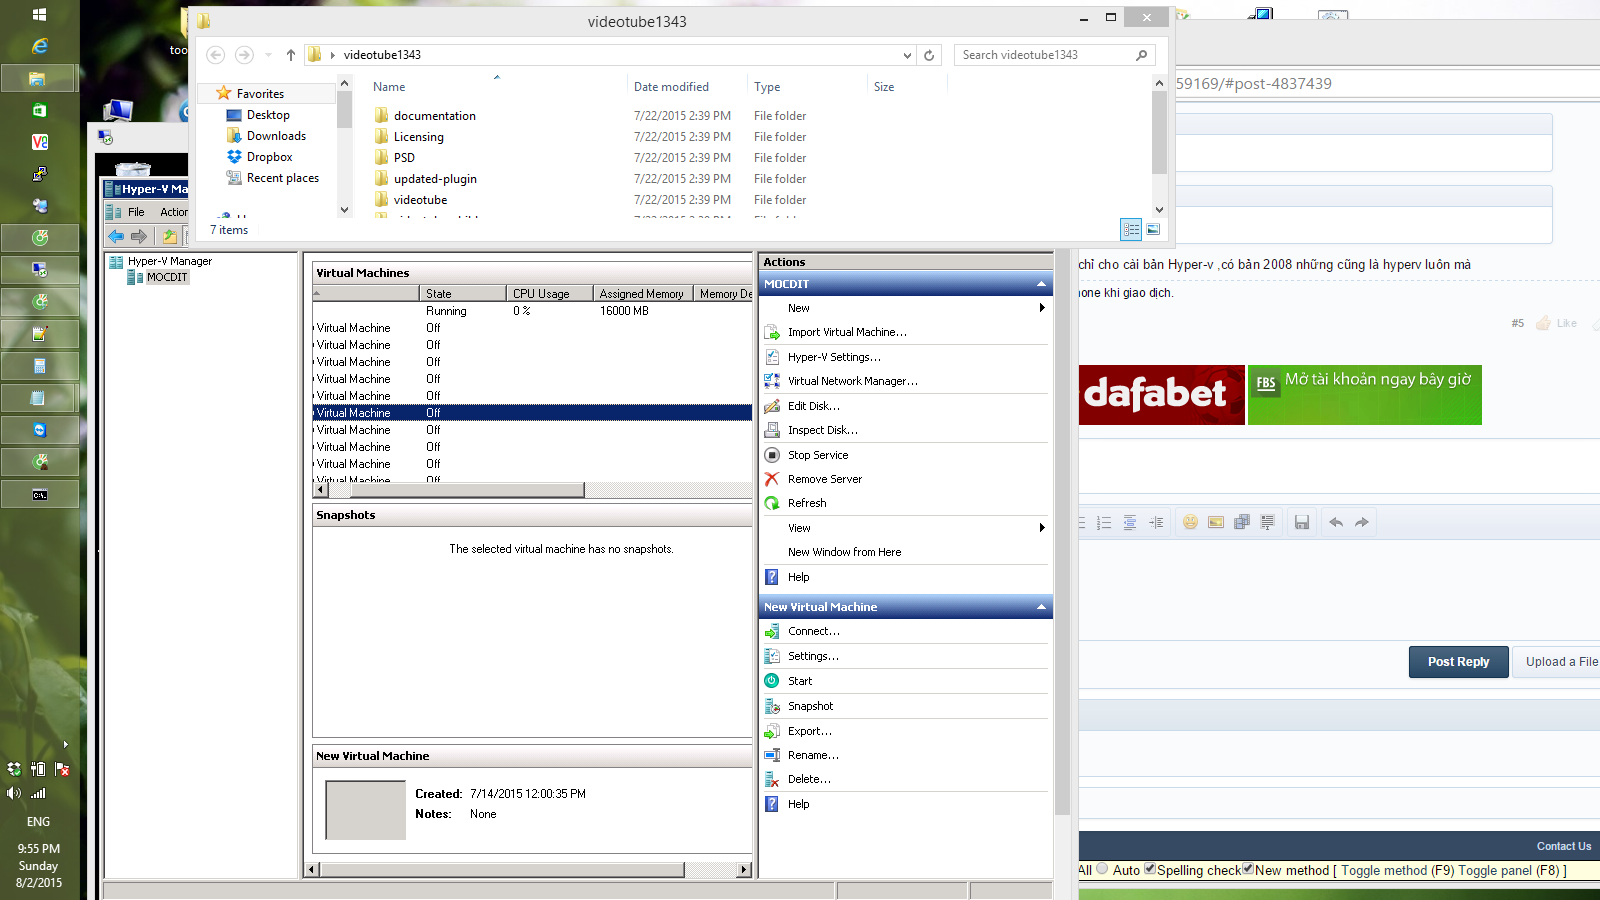Open Dropbox in Explorer Favorites
The height and width of the screenshot is (900, 1600).
pos(269,157)
